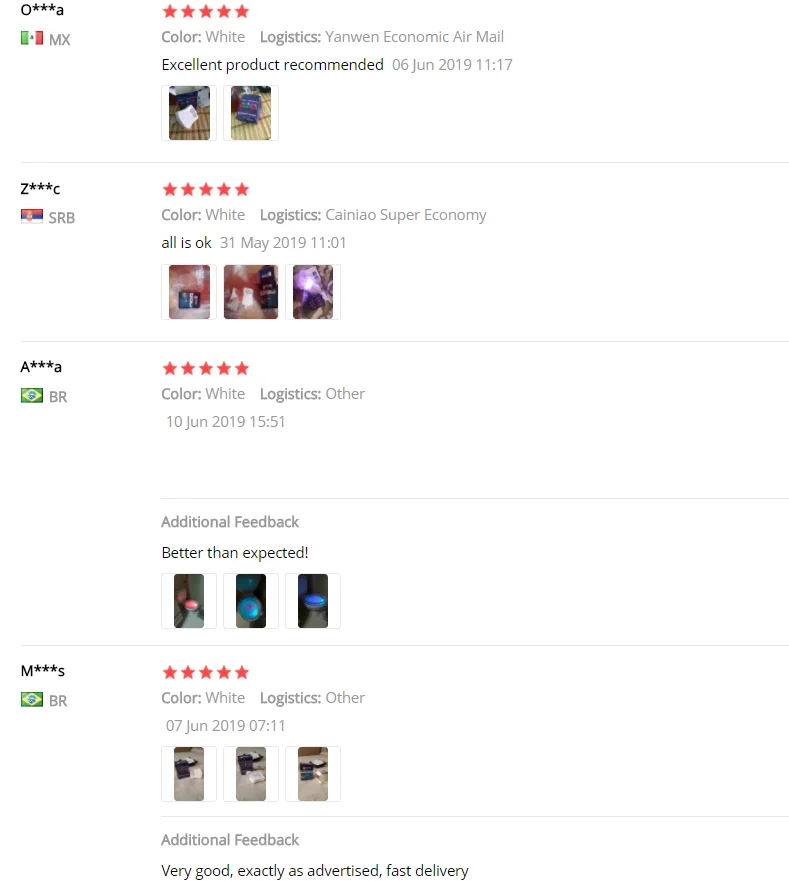Click the five-star rating on Z***c's review

pos(206,189)
